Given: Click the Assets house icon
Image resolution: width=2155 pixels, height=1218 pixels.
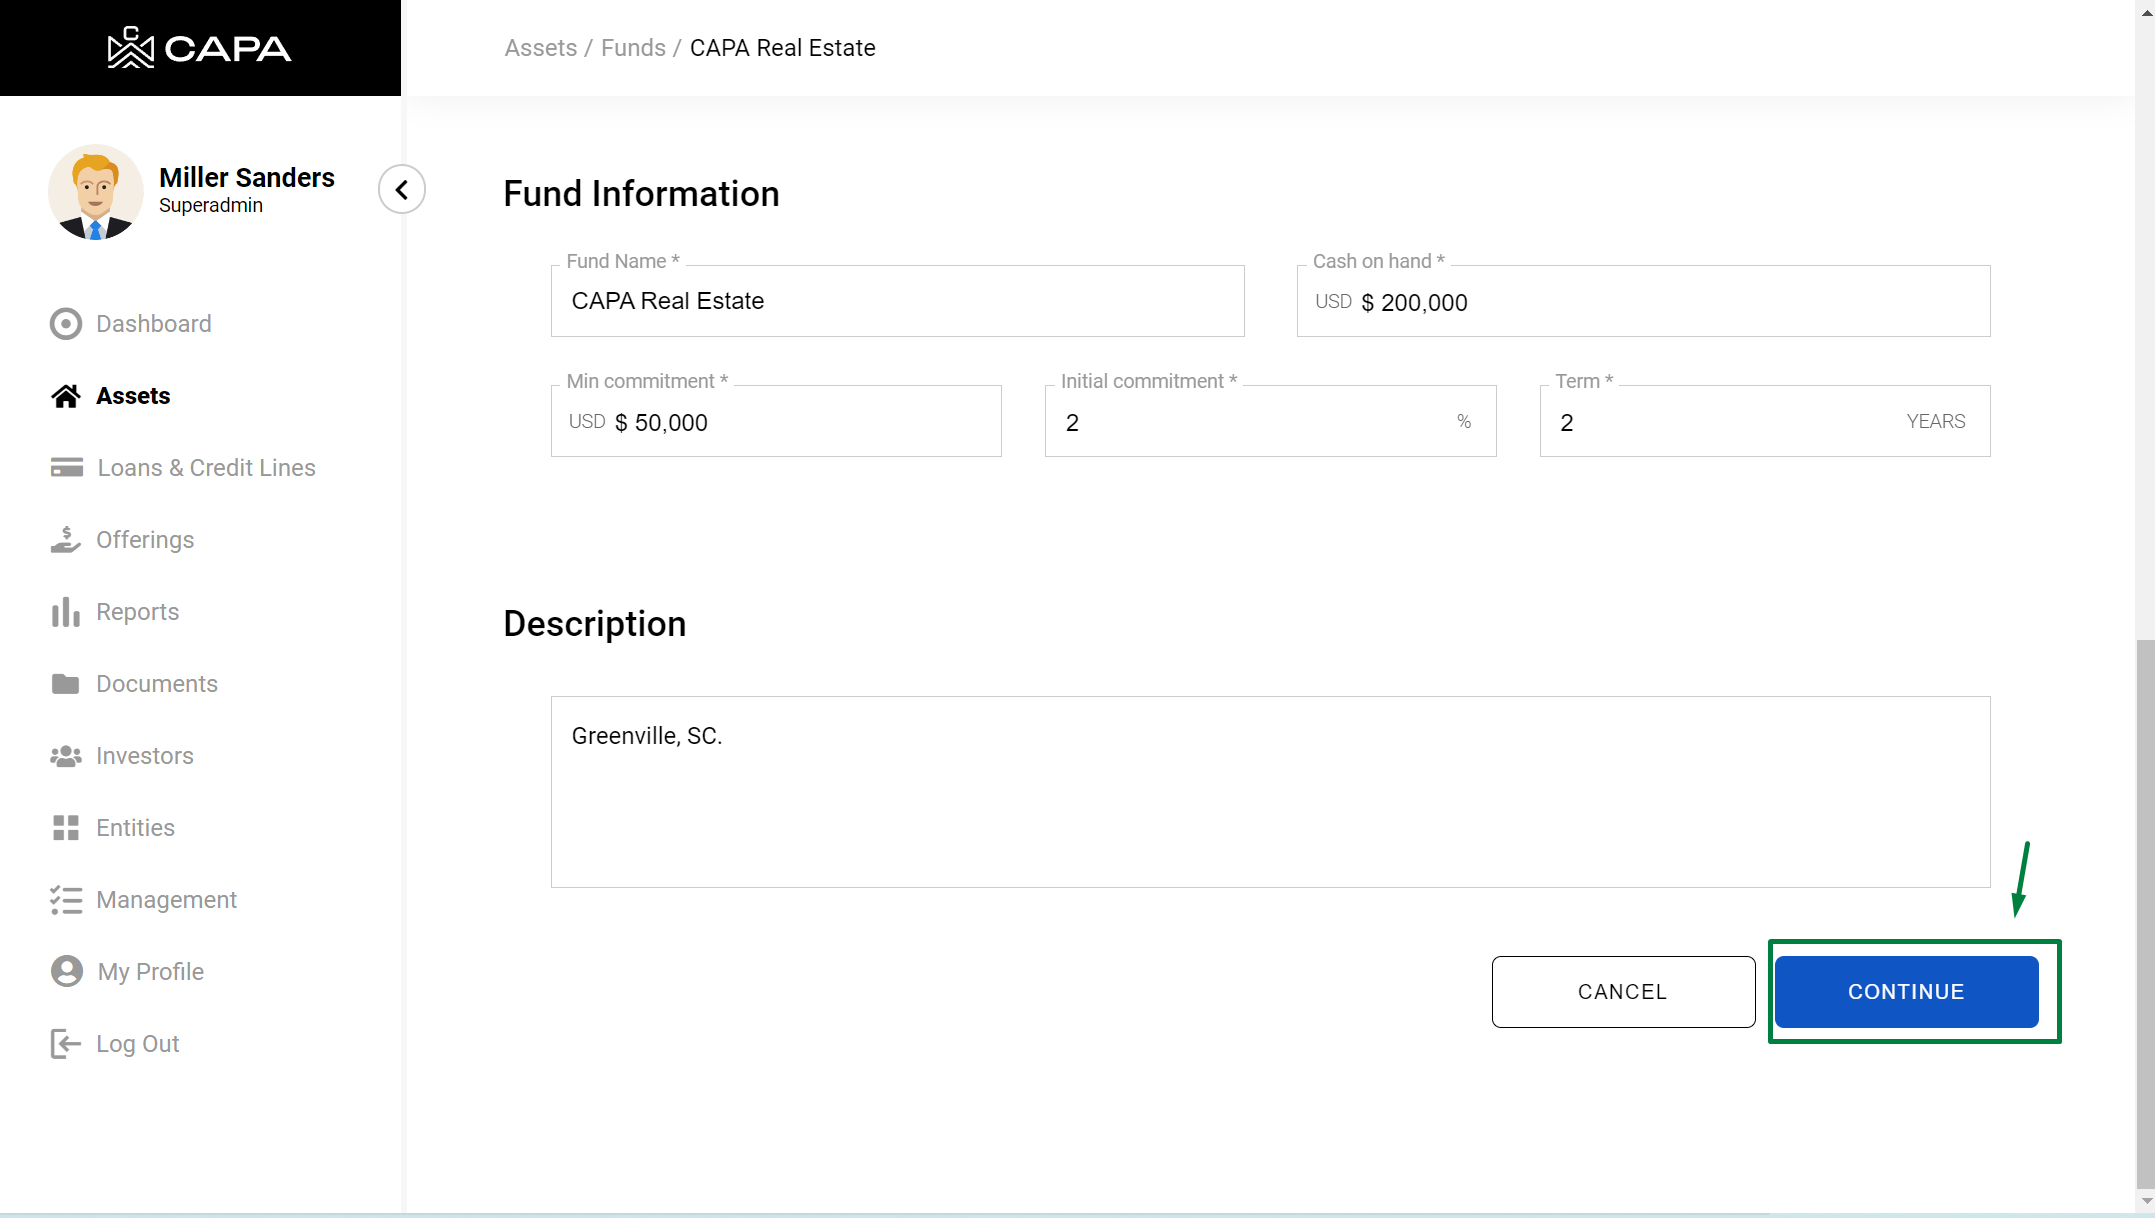Looking at the screenshot, I should click(66, 396).
